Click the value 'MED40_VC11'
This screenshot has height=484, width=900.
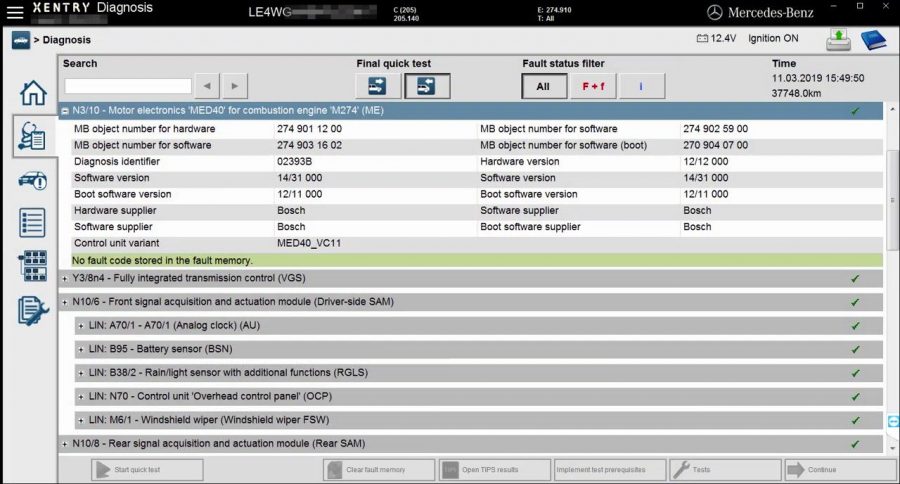click(x=309, y=243)
